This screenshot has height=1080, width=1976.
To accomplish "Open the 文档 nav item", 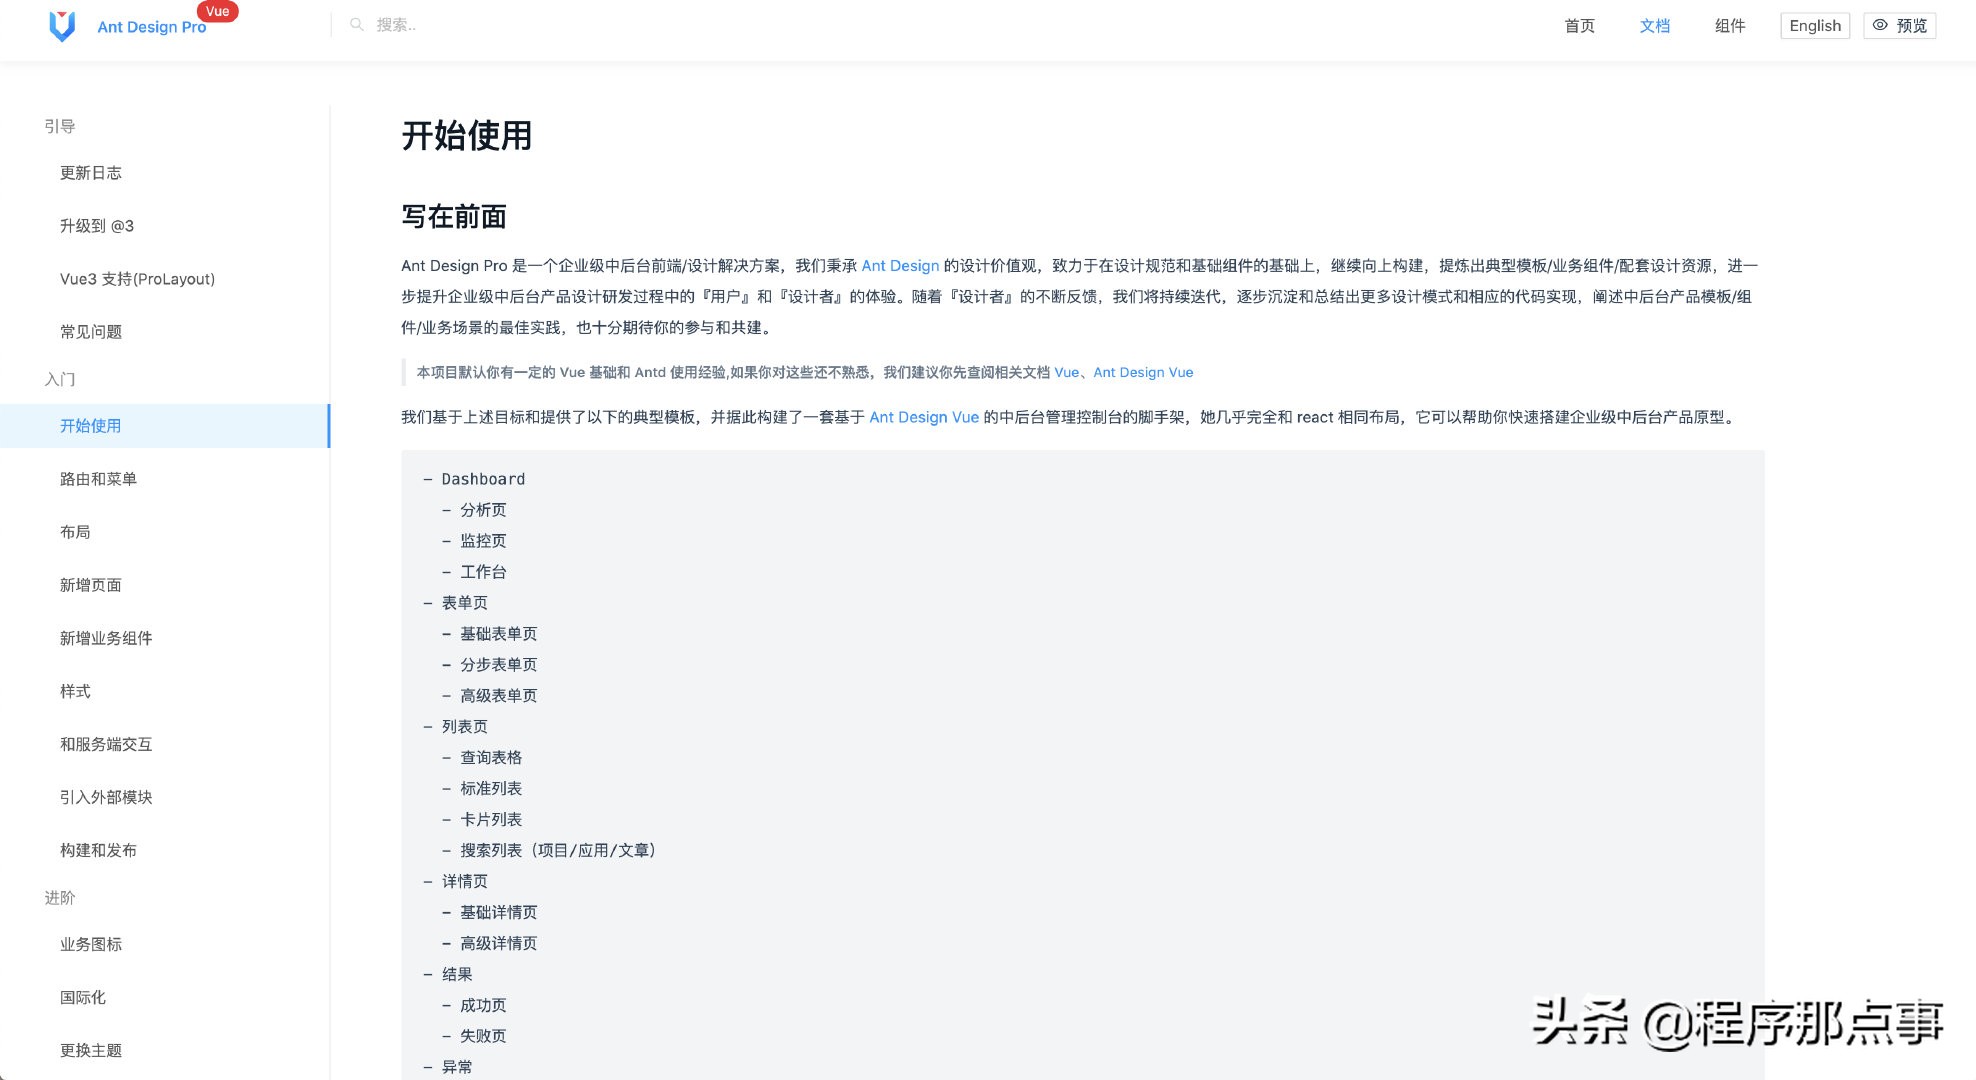I will click(x=1655, y=26).
